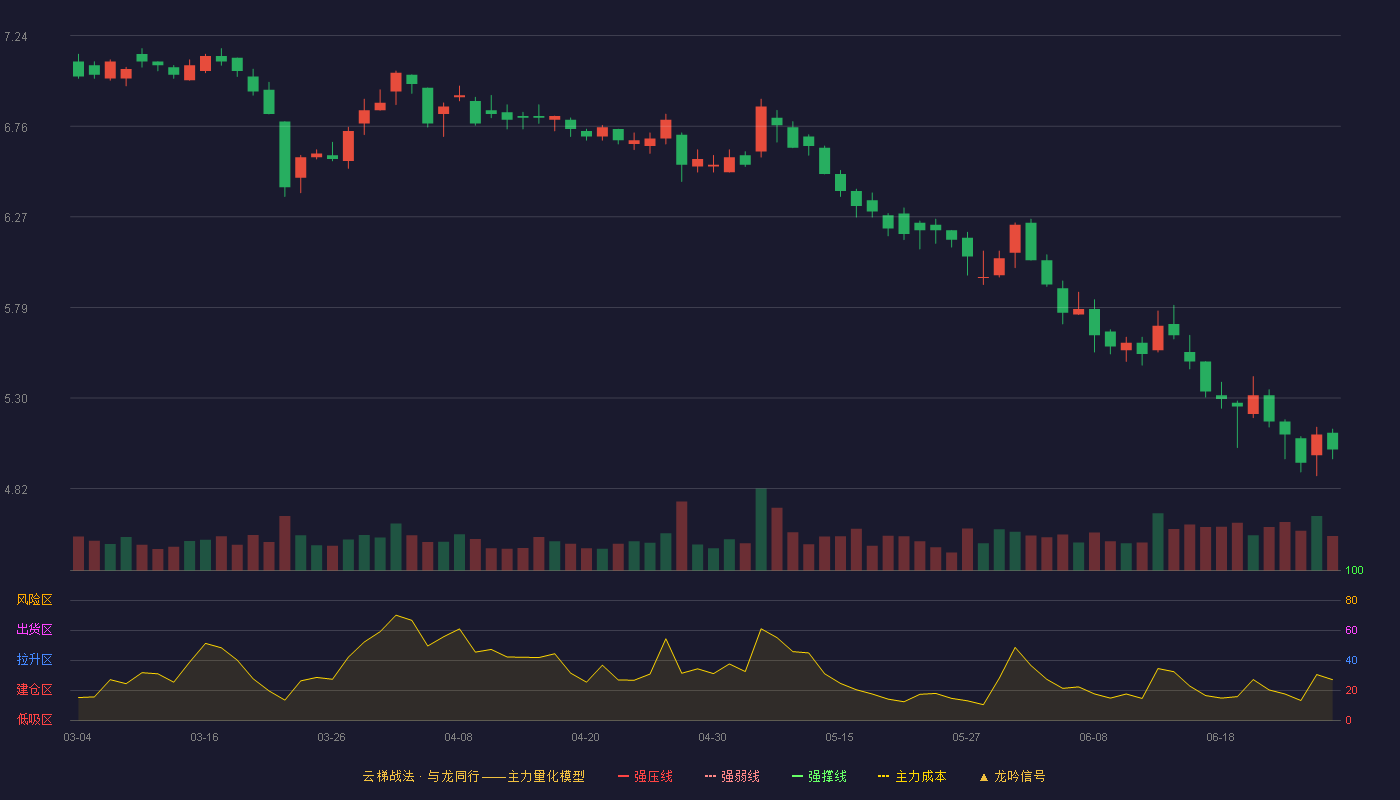Click the orange 80 indicator axis value
The width and height of the screenshot is (1400, 800).
[1351, 601]
